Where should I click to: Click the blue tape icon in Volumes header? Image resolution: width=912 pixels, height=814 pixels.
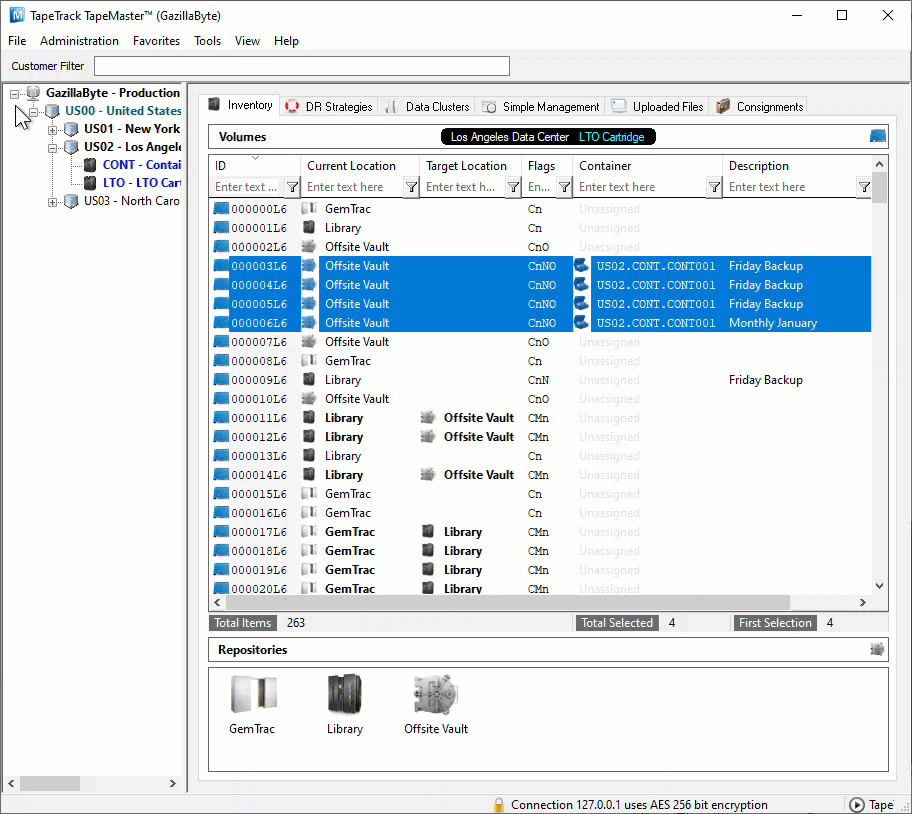click(x=878, y=137)
